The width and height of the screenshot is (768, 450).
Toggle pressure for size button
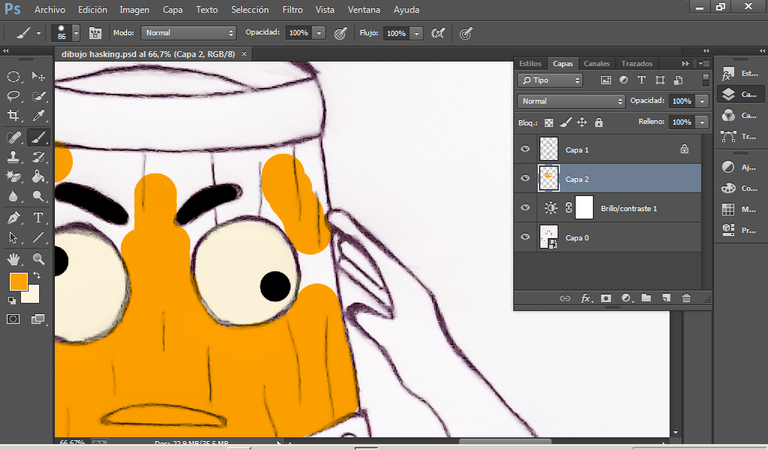465,33
